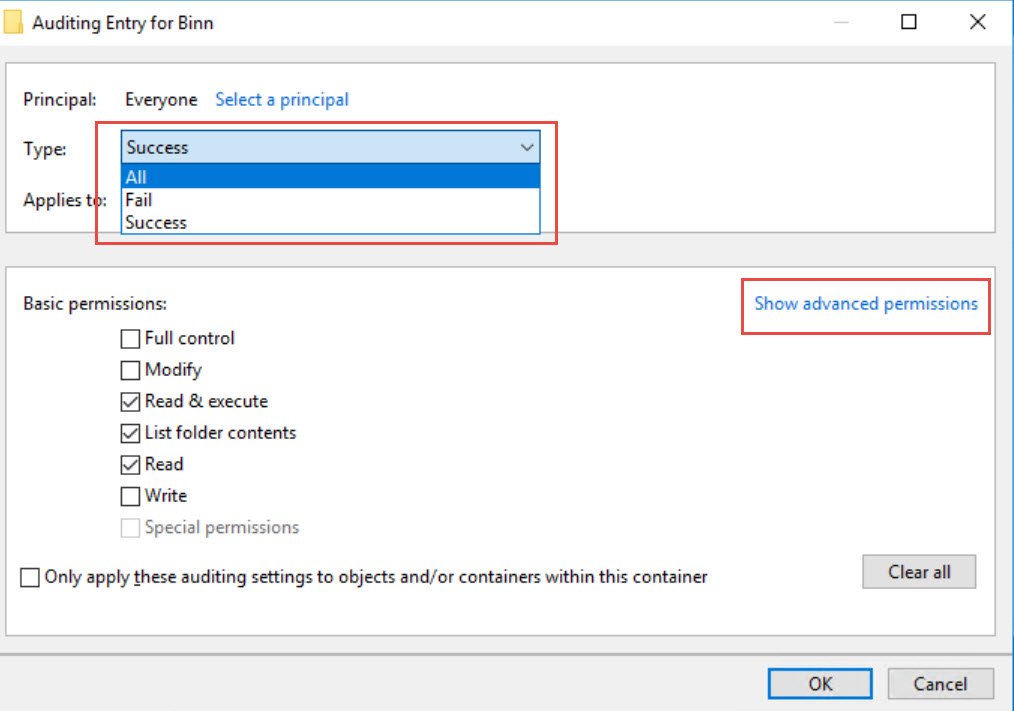Click Show advanced permissions link
The height and width of the screenshot is (711, 1014).
[x=866, y=303]
